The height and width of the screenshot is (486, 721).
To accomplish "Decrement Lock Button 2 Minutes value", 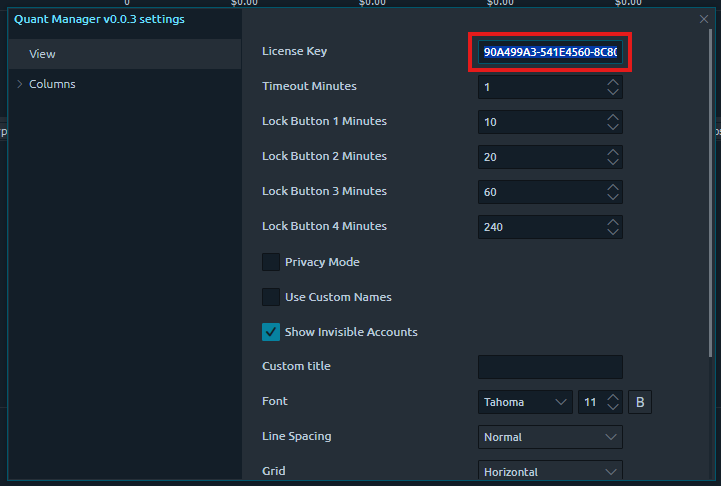I will [x=612, y=163].
